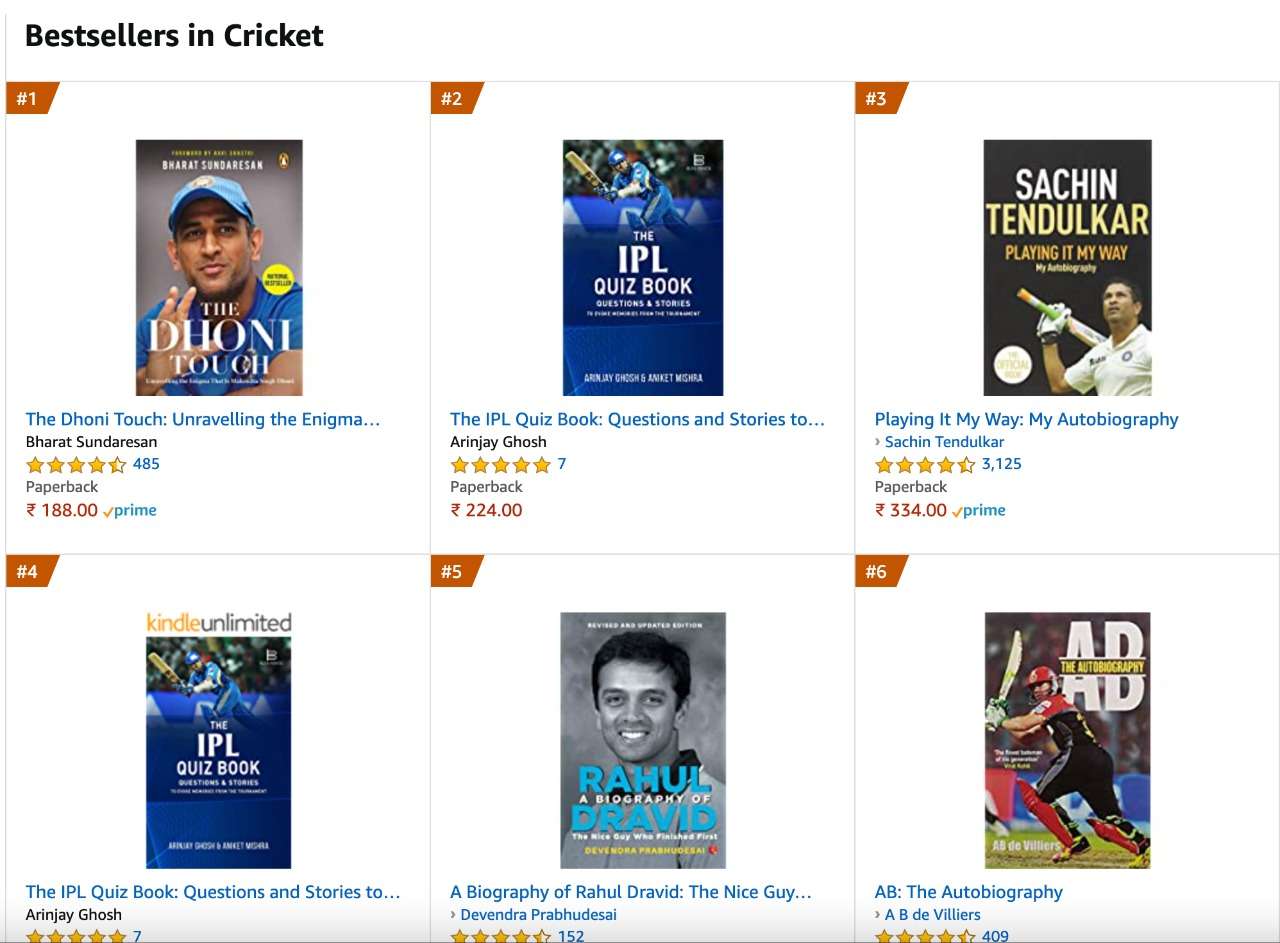Open A Biography of Rahul Dravid title link

coord(630,891)
